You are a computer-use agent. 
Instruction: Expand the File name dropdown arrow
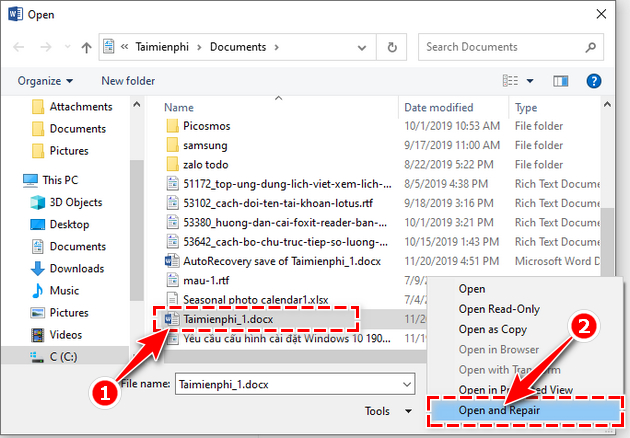(407, 385)
